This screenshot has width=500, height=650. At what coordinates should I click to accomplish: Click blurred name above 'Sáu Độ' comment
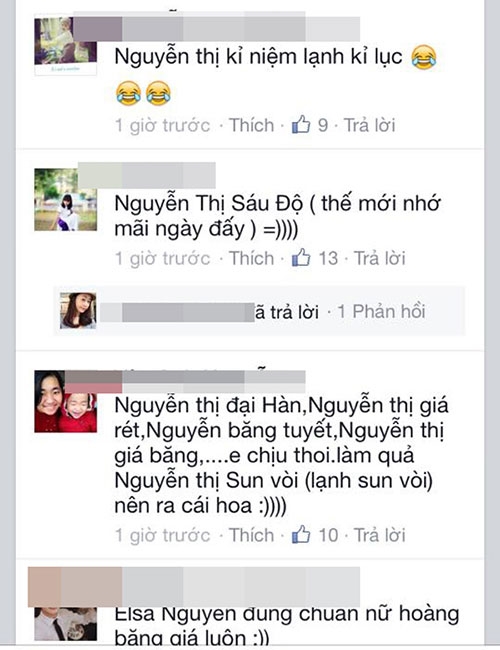(147, 175)
